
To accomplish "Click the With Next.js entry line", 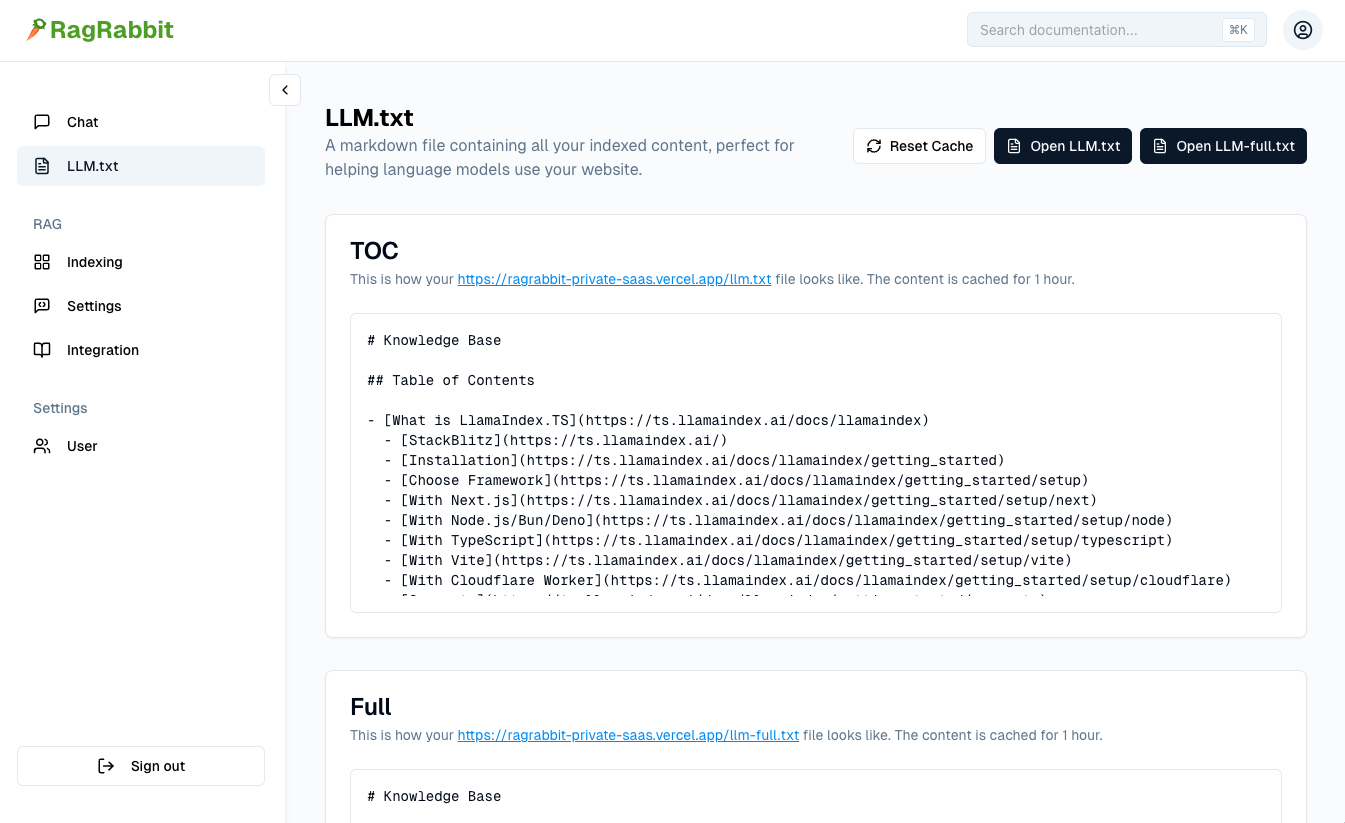I will [x=741, y=500].
